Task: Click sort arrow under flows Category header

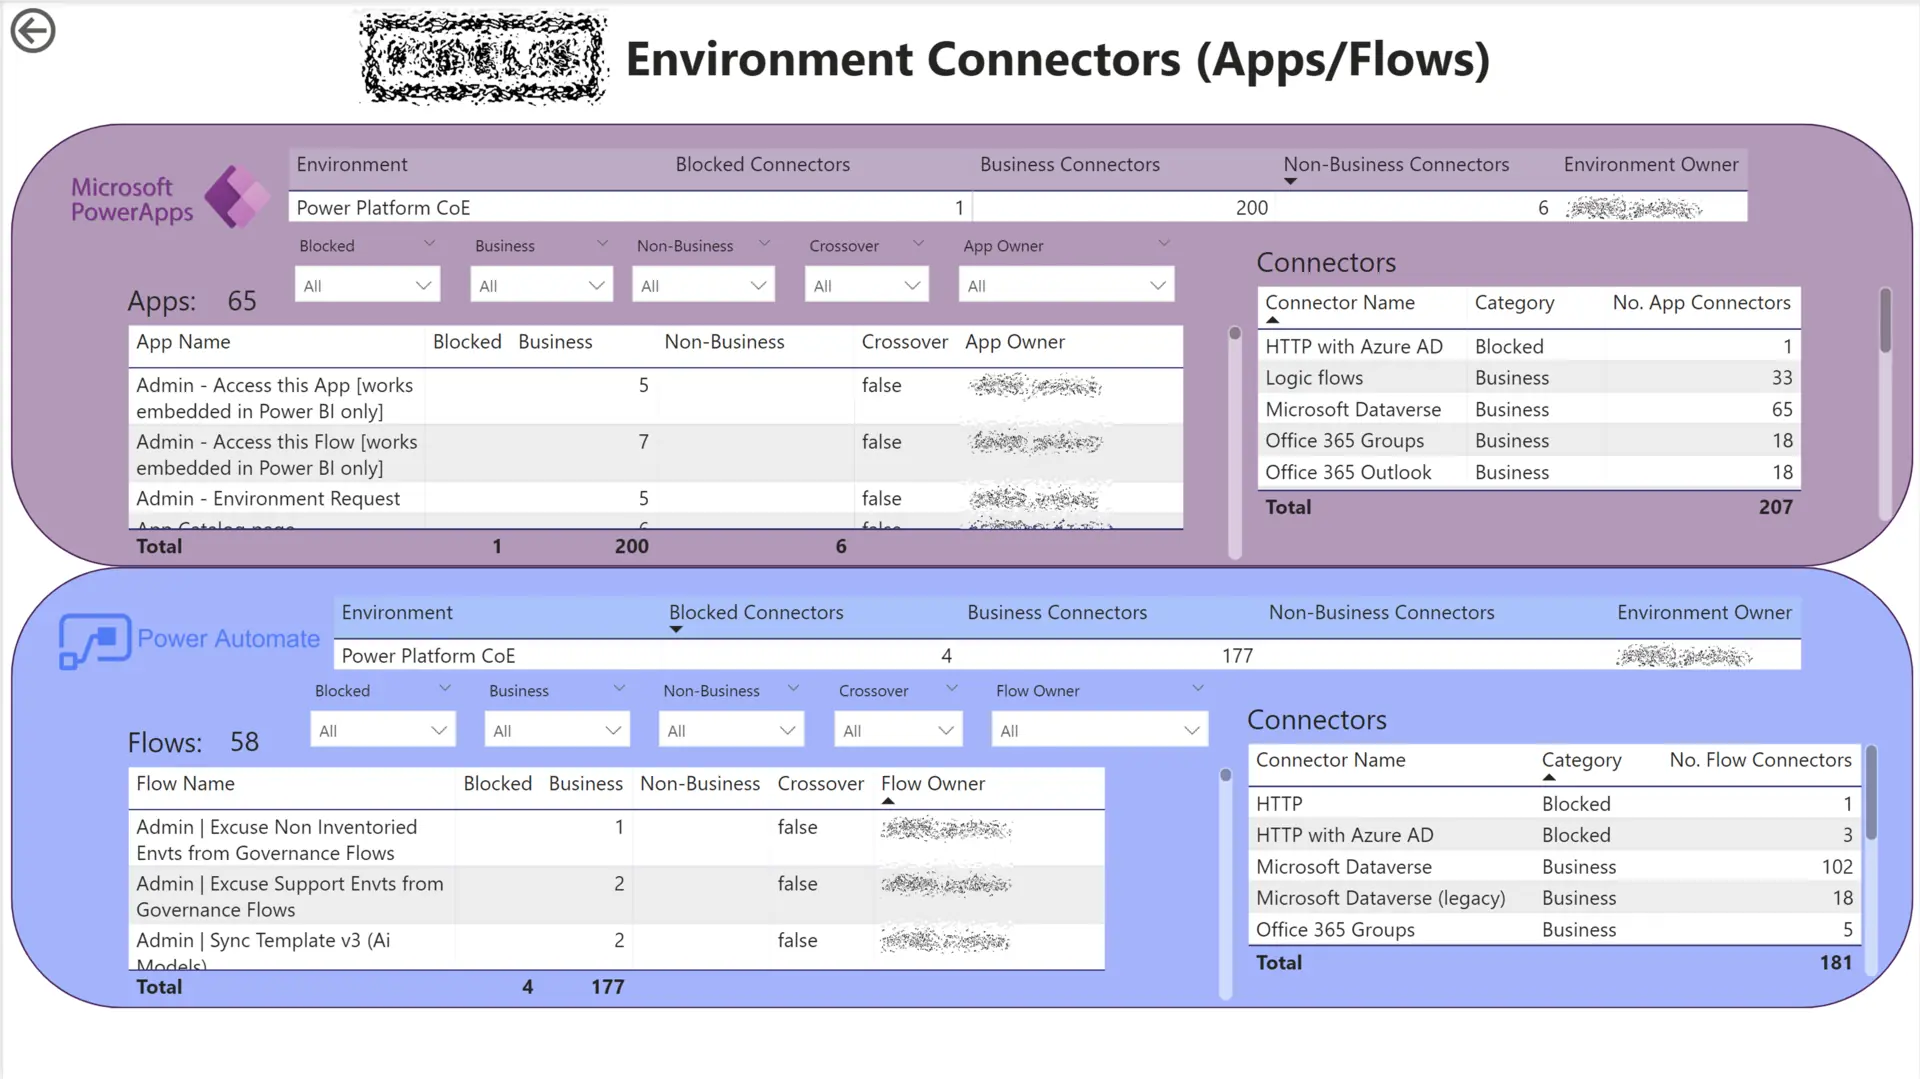Action: (1549, 777)
